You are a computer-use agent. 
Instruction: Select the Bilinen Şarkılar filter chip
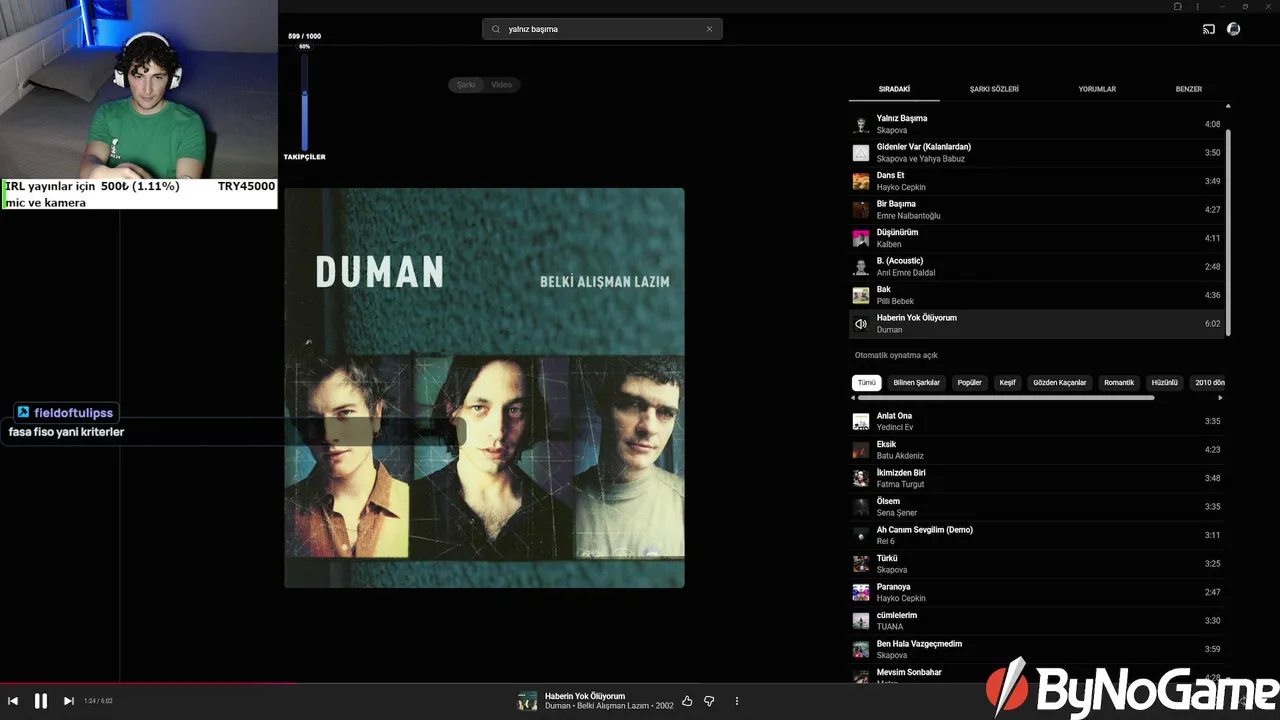point(917,383)
